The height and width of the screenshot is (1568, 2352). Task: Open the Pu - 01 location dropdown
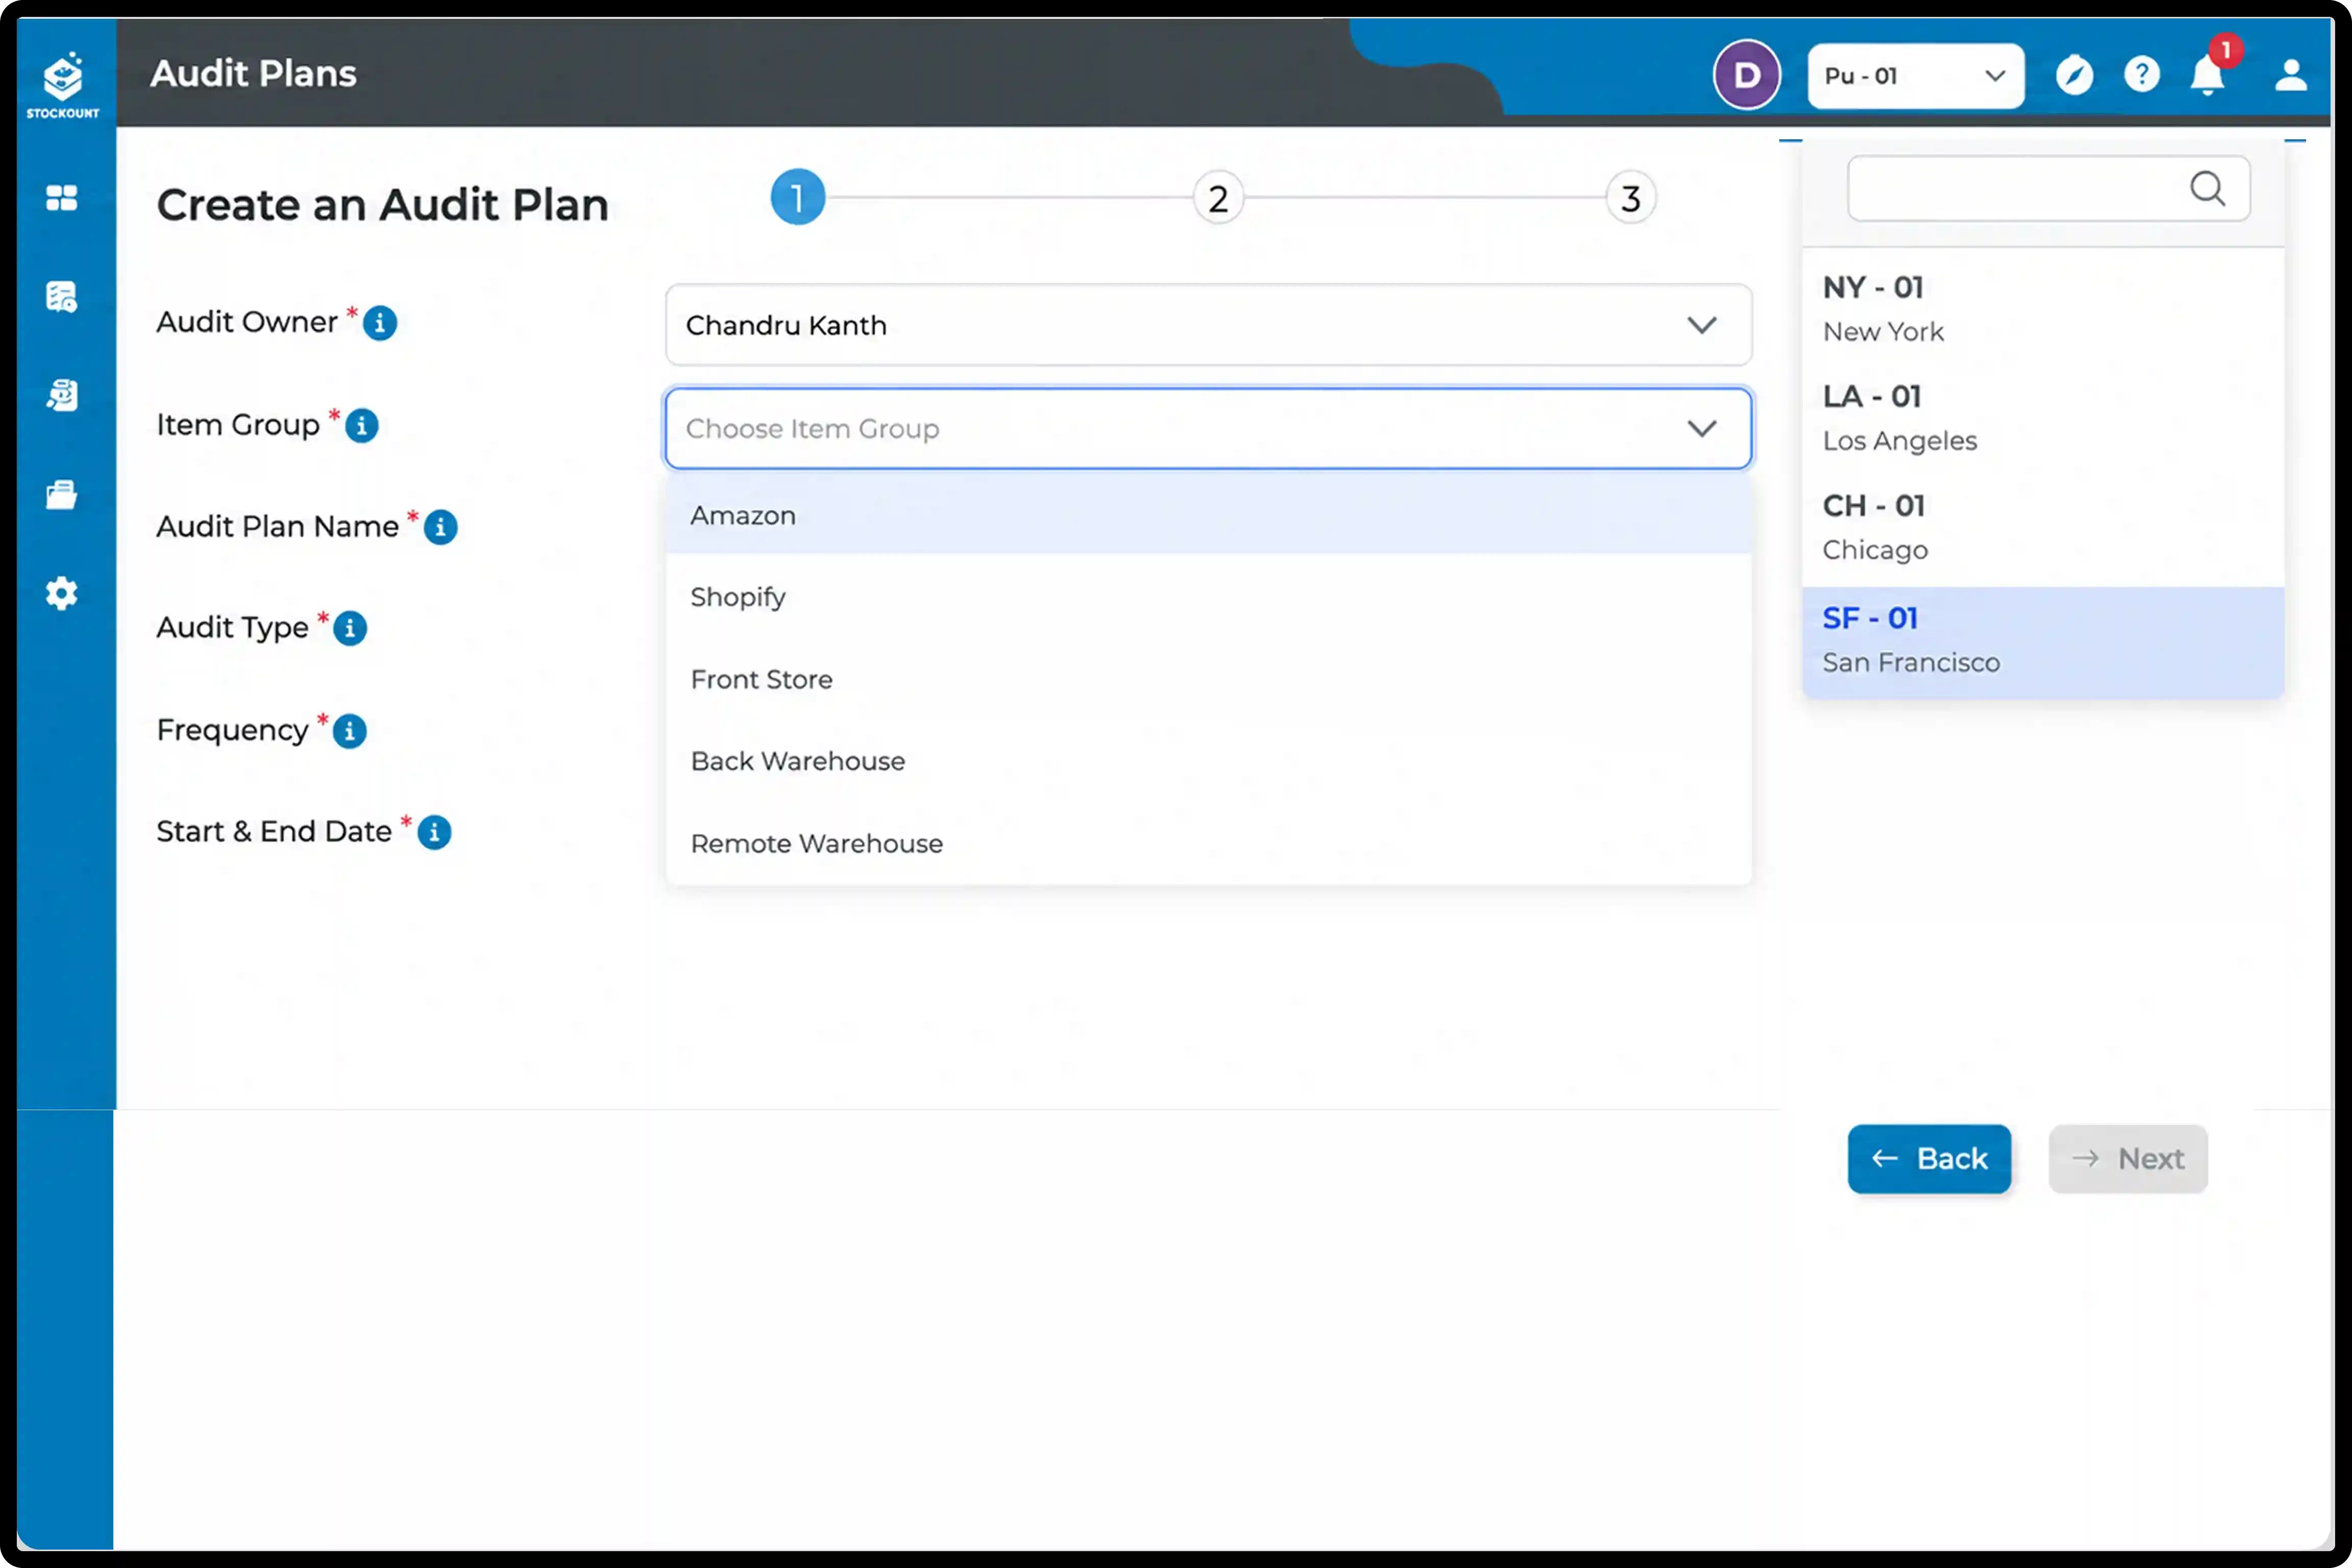[1916, 76]
